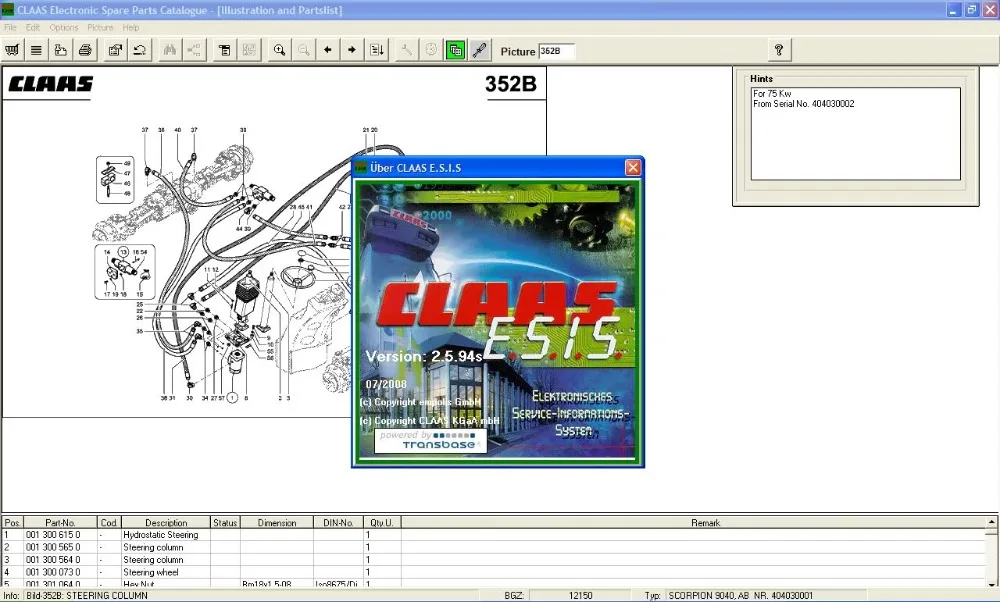Go to next picture with right arrow
The height and width of the screenshot is (602, 1000).
[352, 50]
